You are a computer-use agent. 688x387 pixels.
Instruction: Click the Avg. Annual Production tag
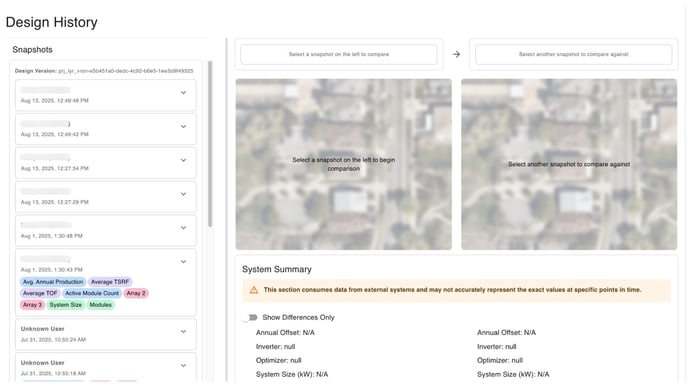point(53,282)
